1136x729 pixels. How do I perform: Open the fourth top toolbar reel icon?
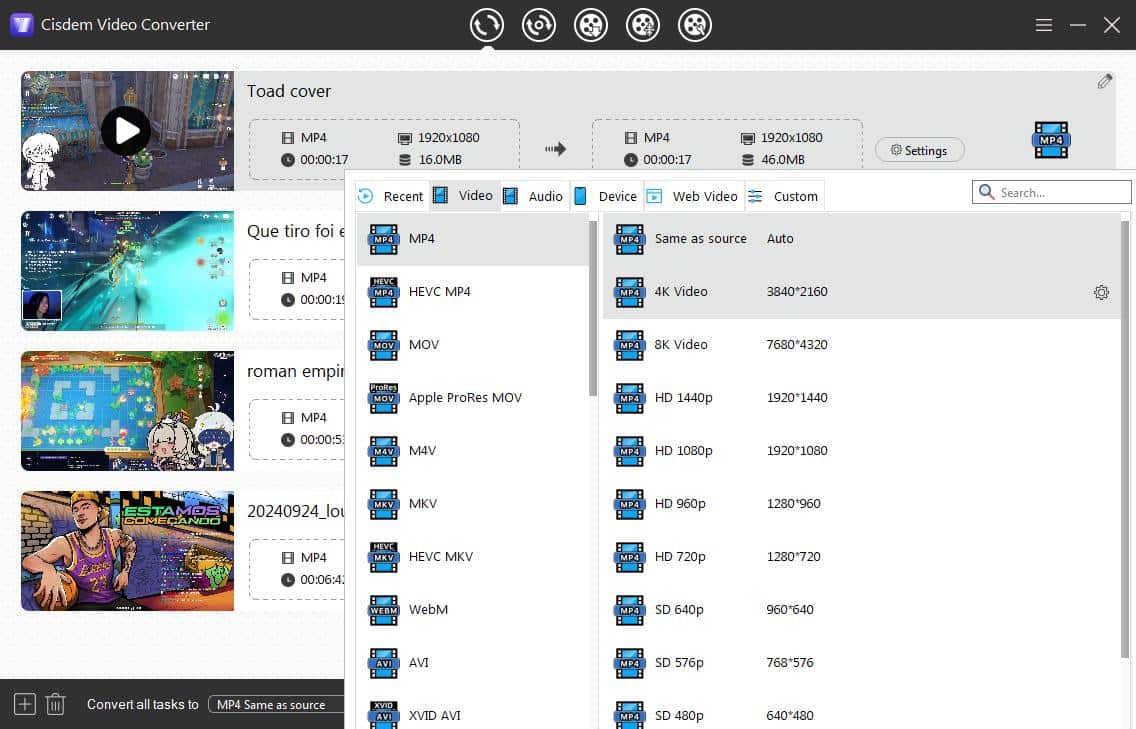643,25
